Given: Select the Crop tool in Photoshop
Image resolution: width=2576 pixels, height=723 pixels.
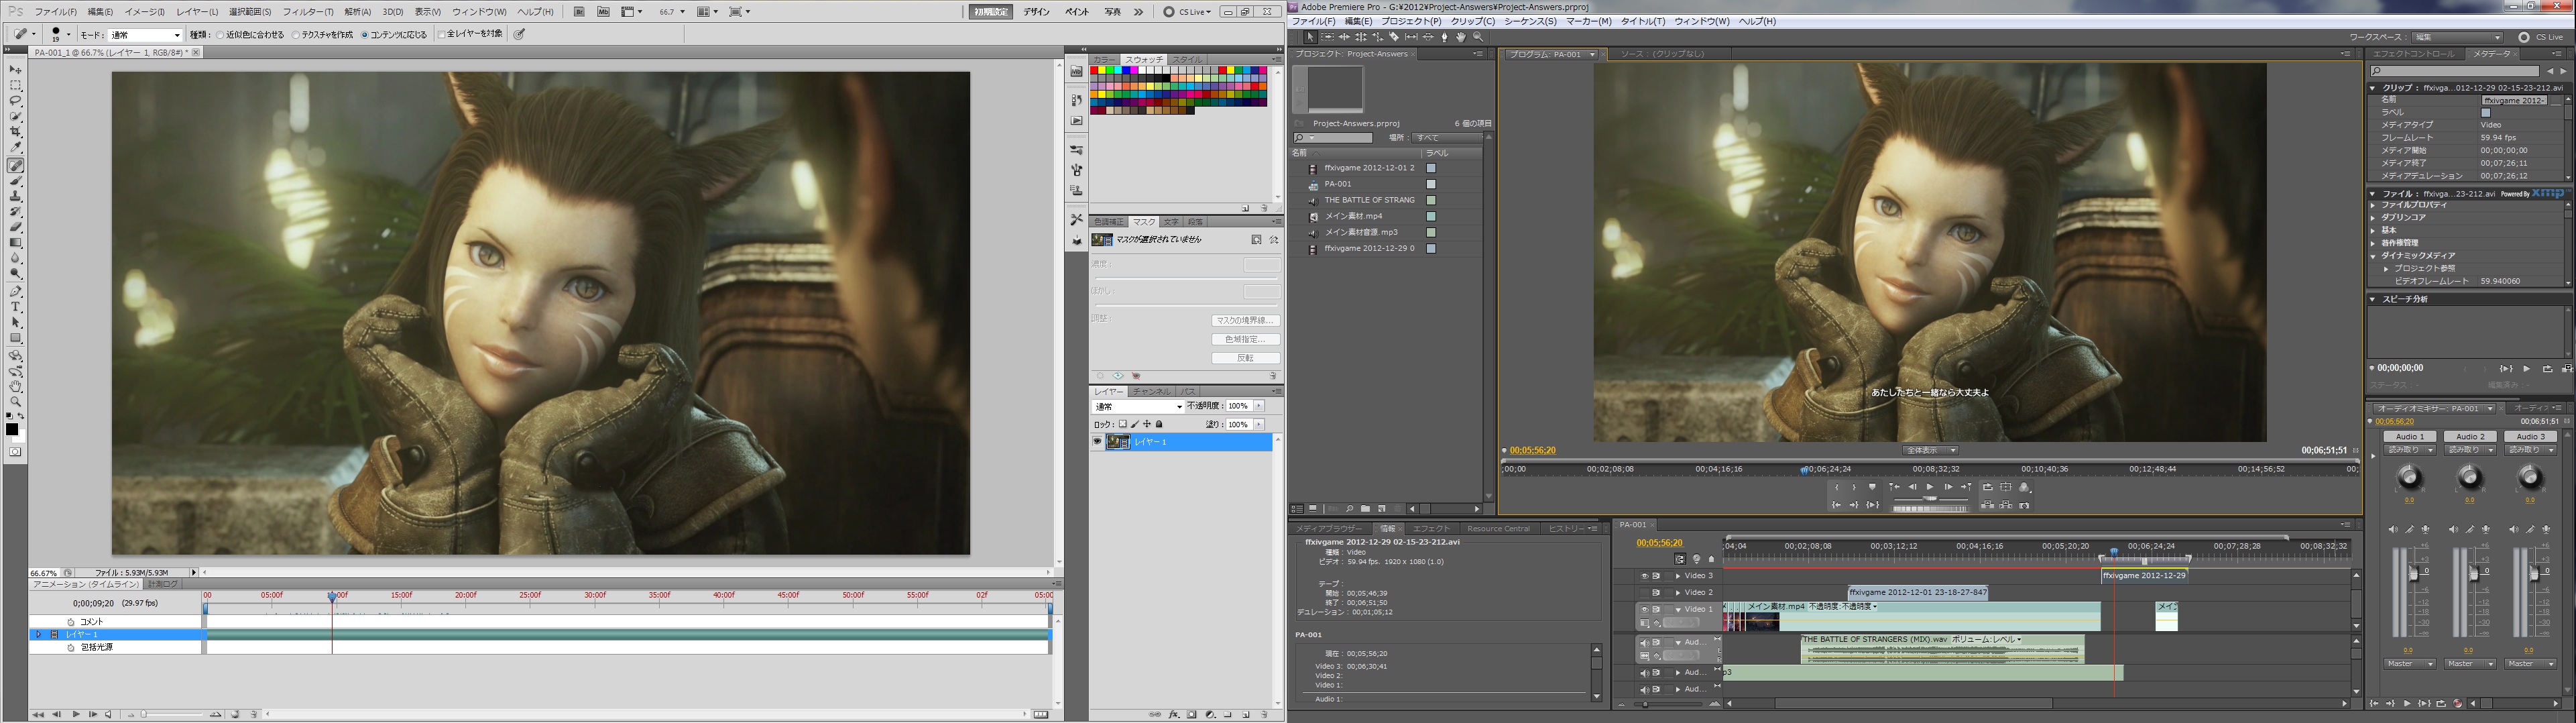Looking at the screenshot, I should (16, 132).
